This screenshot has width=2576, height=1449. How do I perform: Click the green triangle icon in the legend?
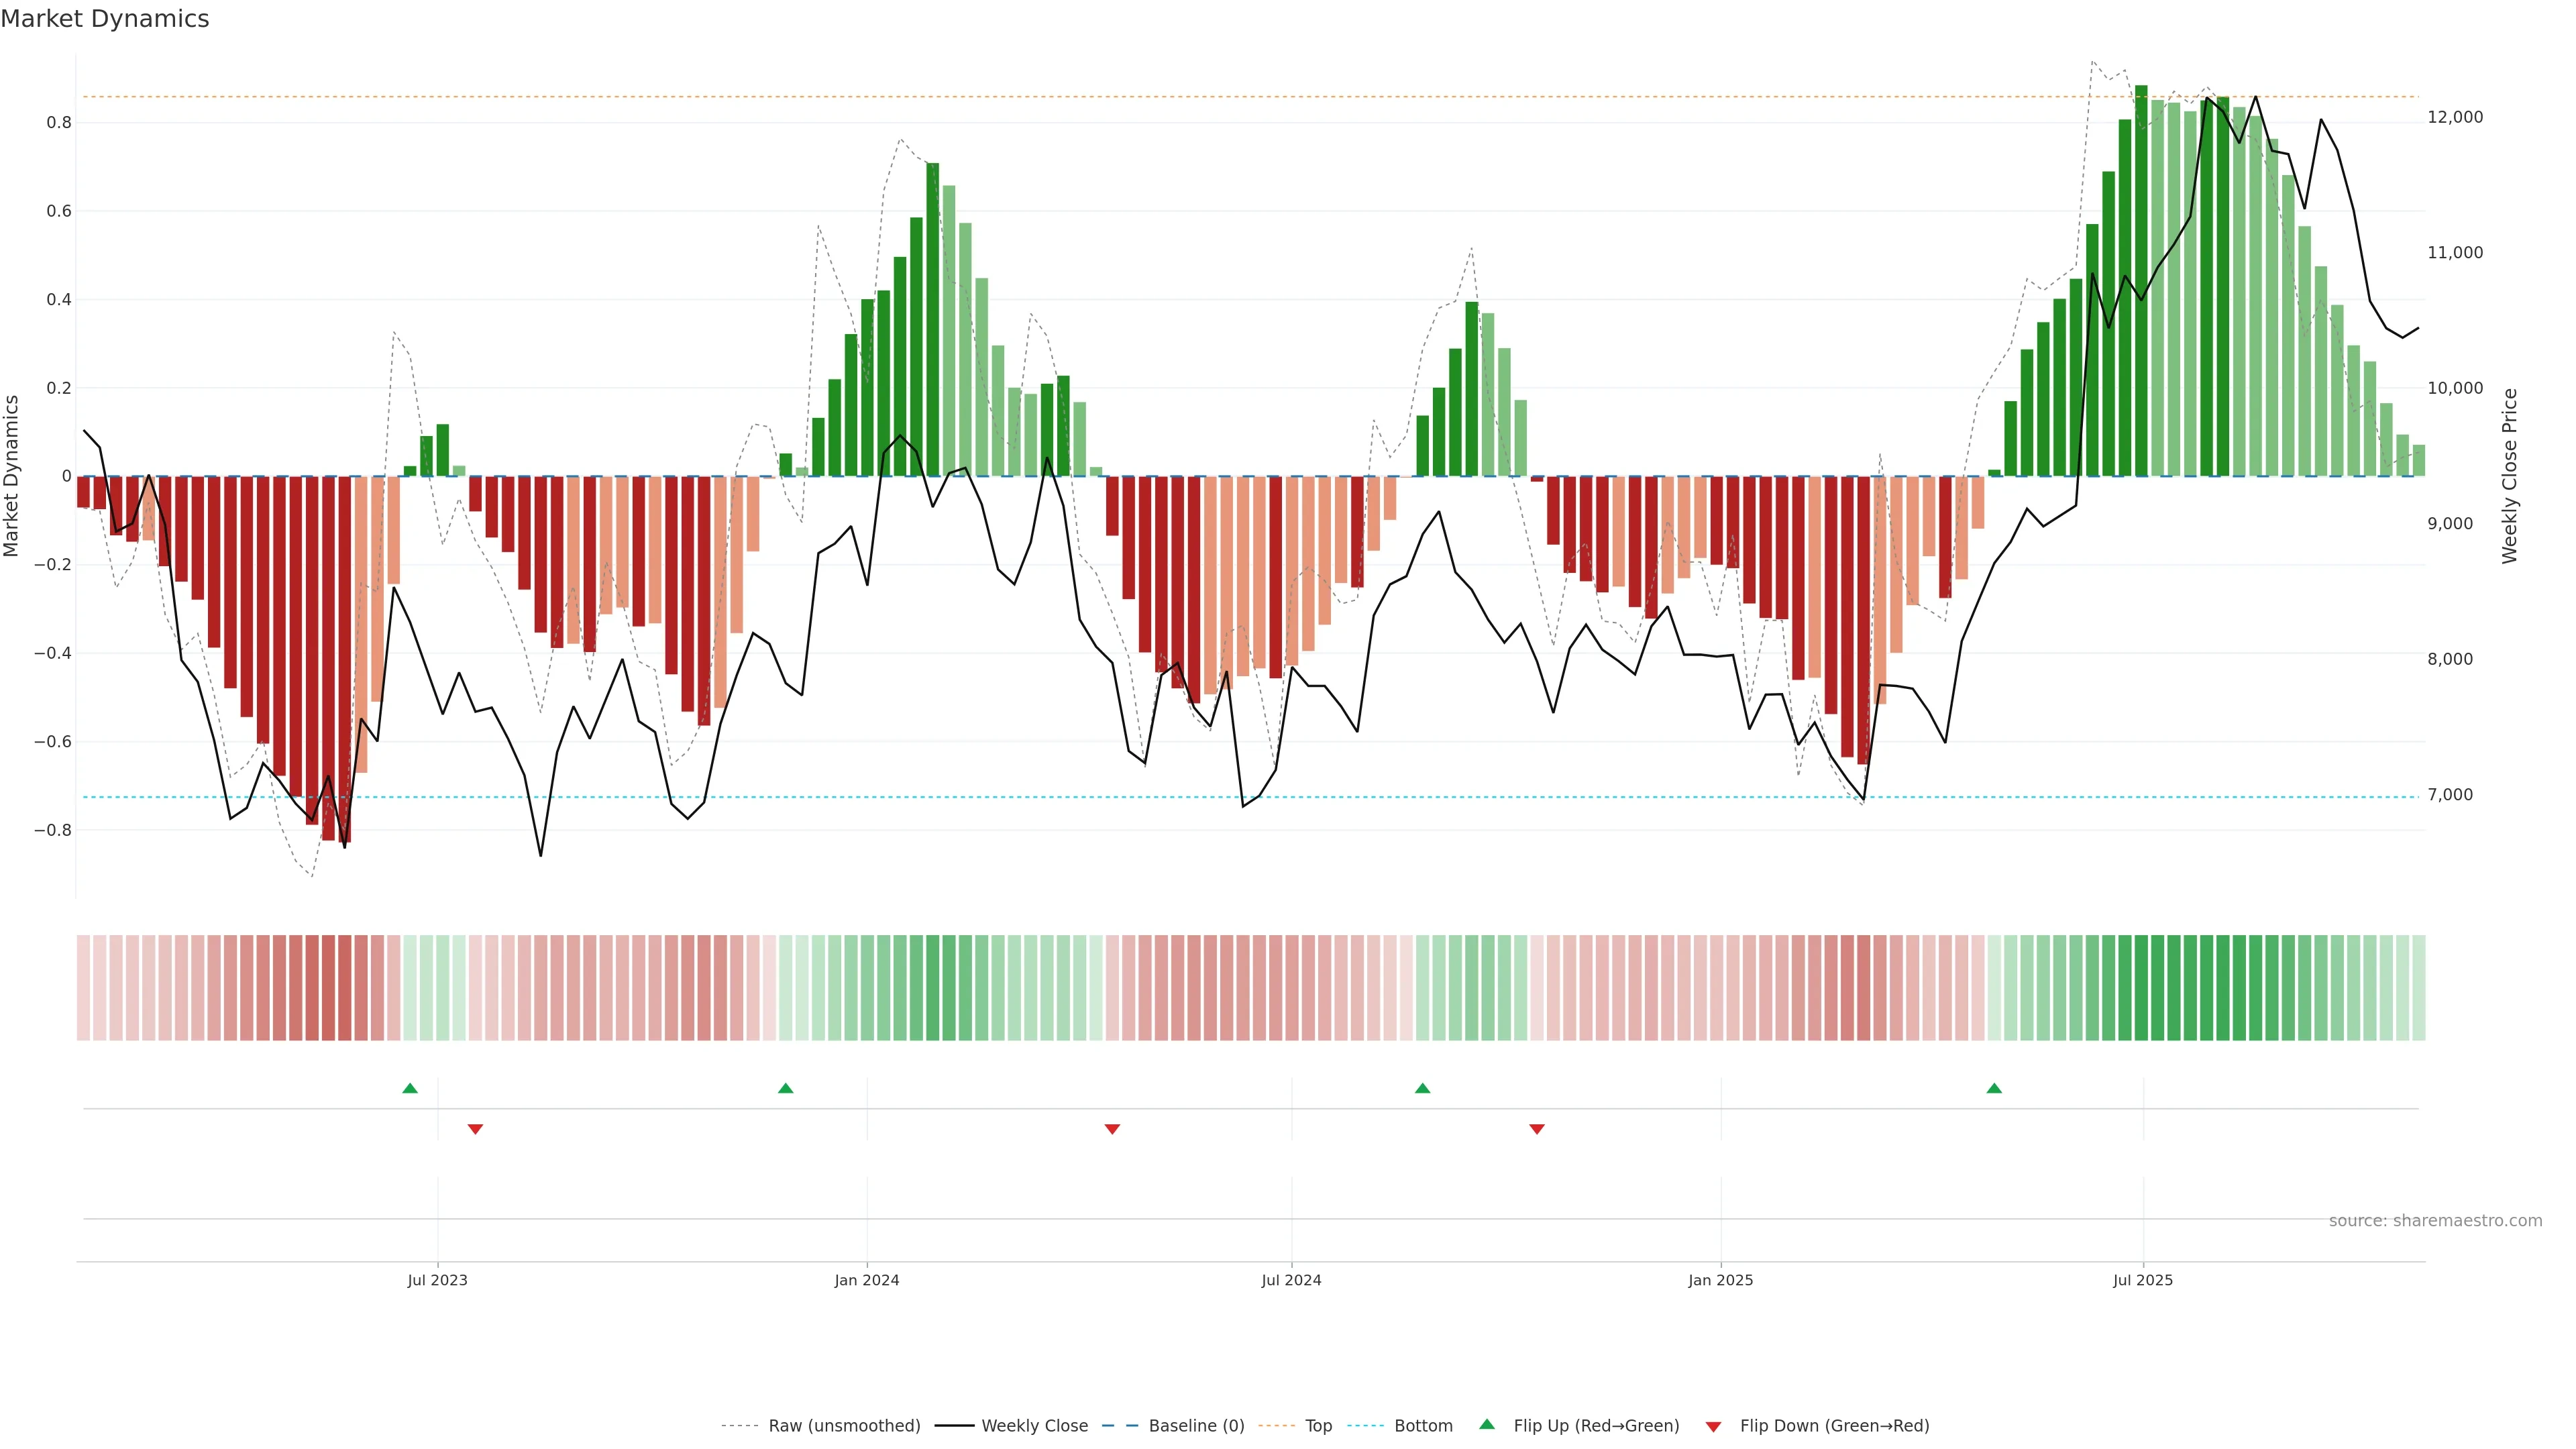pos(1487,1424)
